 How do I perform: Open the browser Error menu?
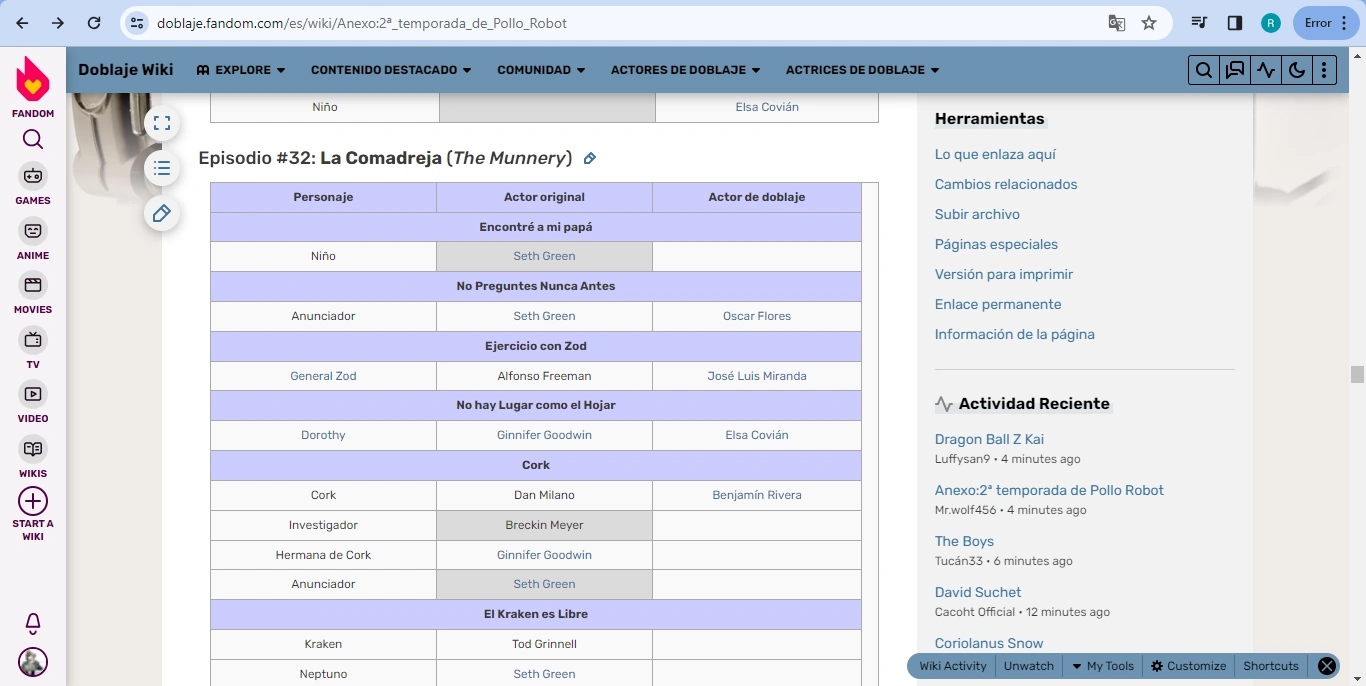click(1326, 23)
